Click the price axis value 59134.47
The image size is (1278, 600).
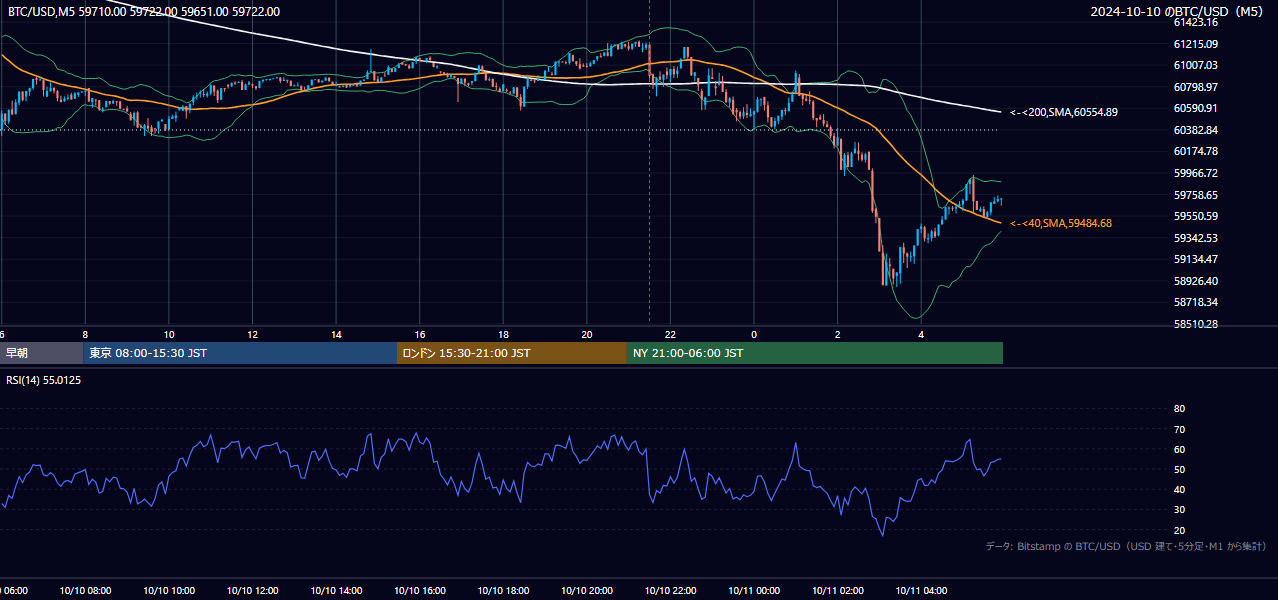1195,259
